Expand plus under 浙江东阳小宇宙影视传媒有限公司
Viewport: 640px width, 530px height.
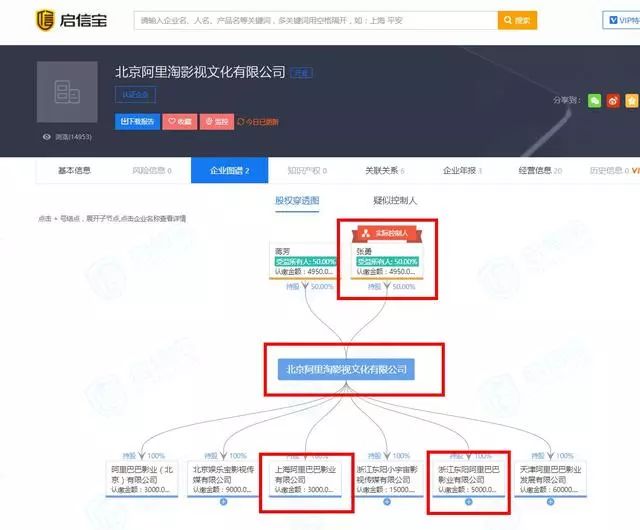click(387, 501)
